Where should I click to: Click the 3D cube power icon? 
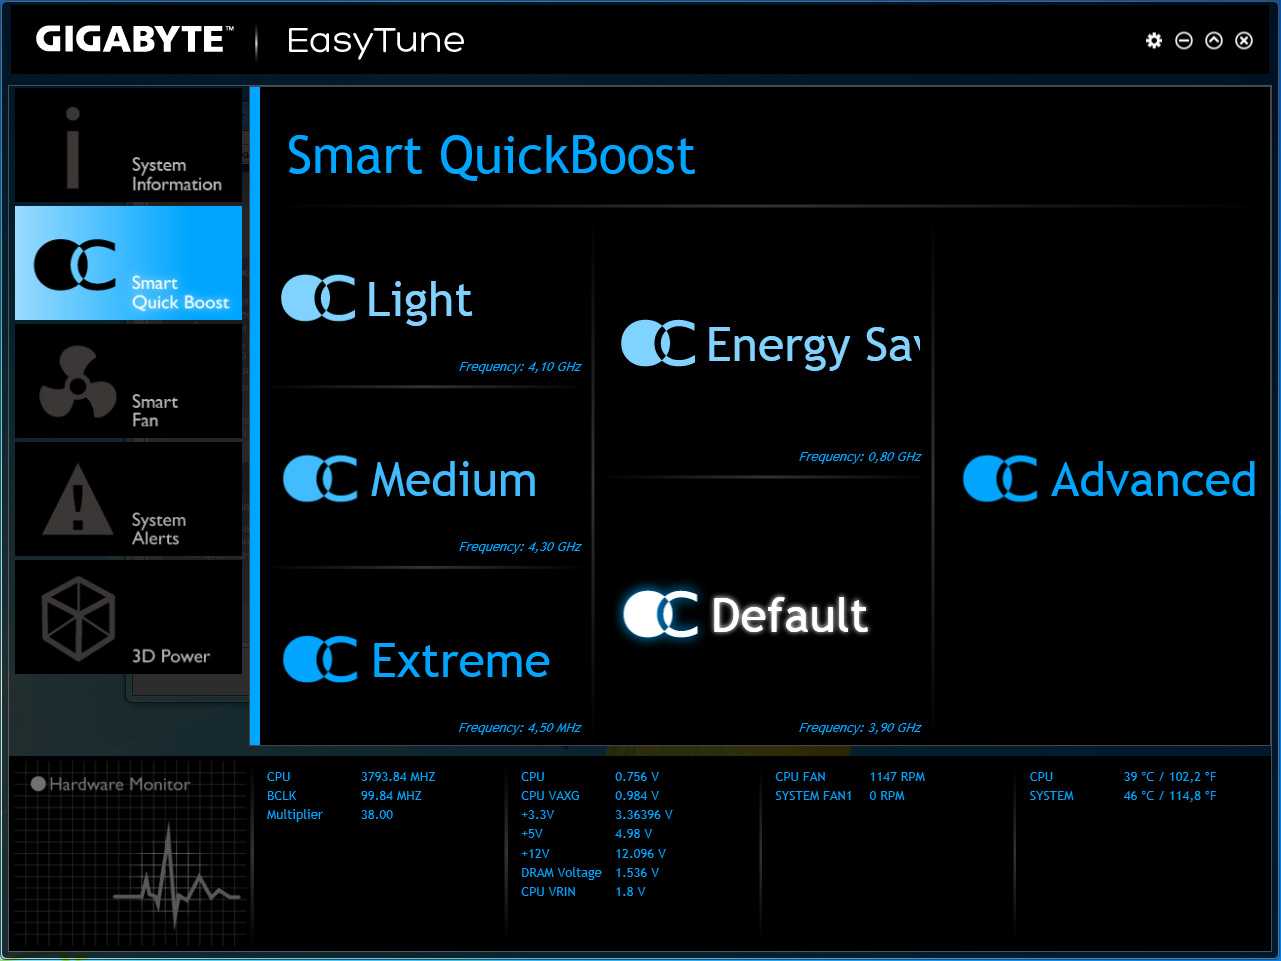coord(78,618)
